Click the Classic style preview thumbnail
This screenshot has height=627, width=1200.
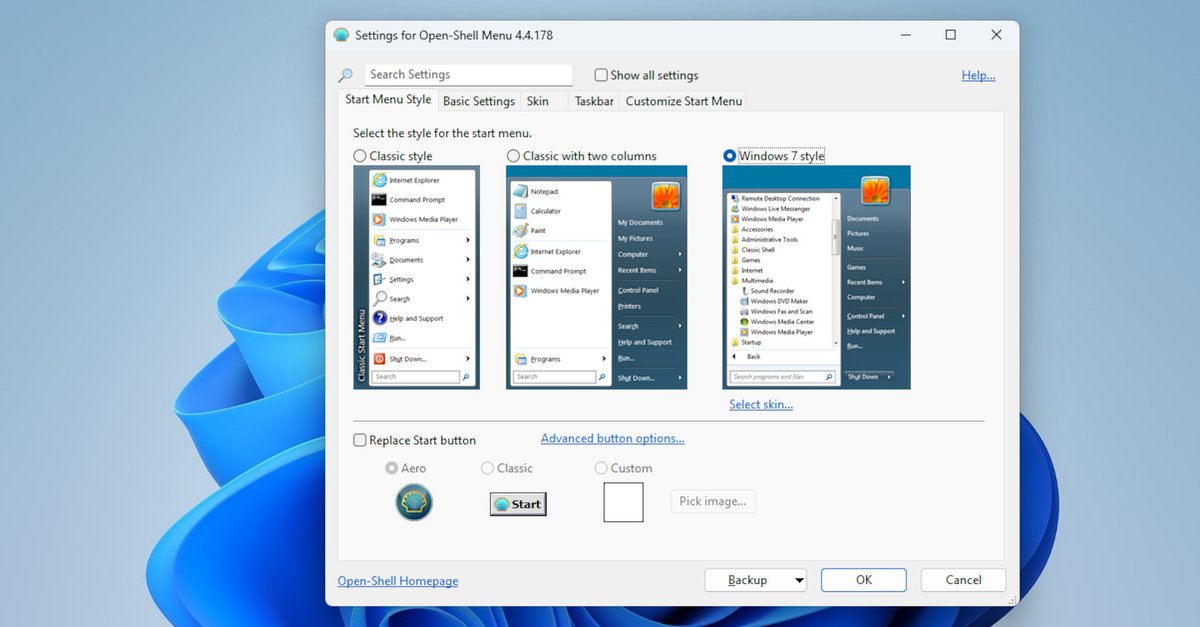point(416,277)
